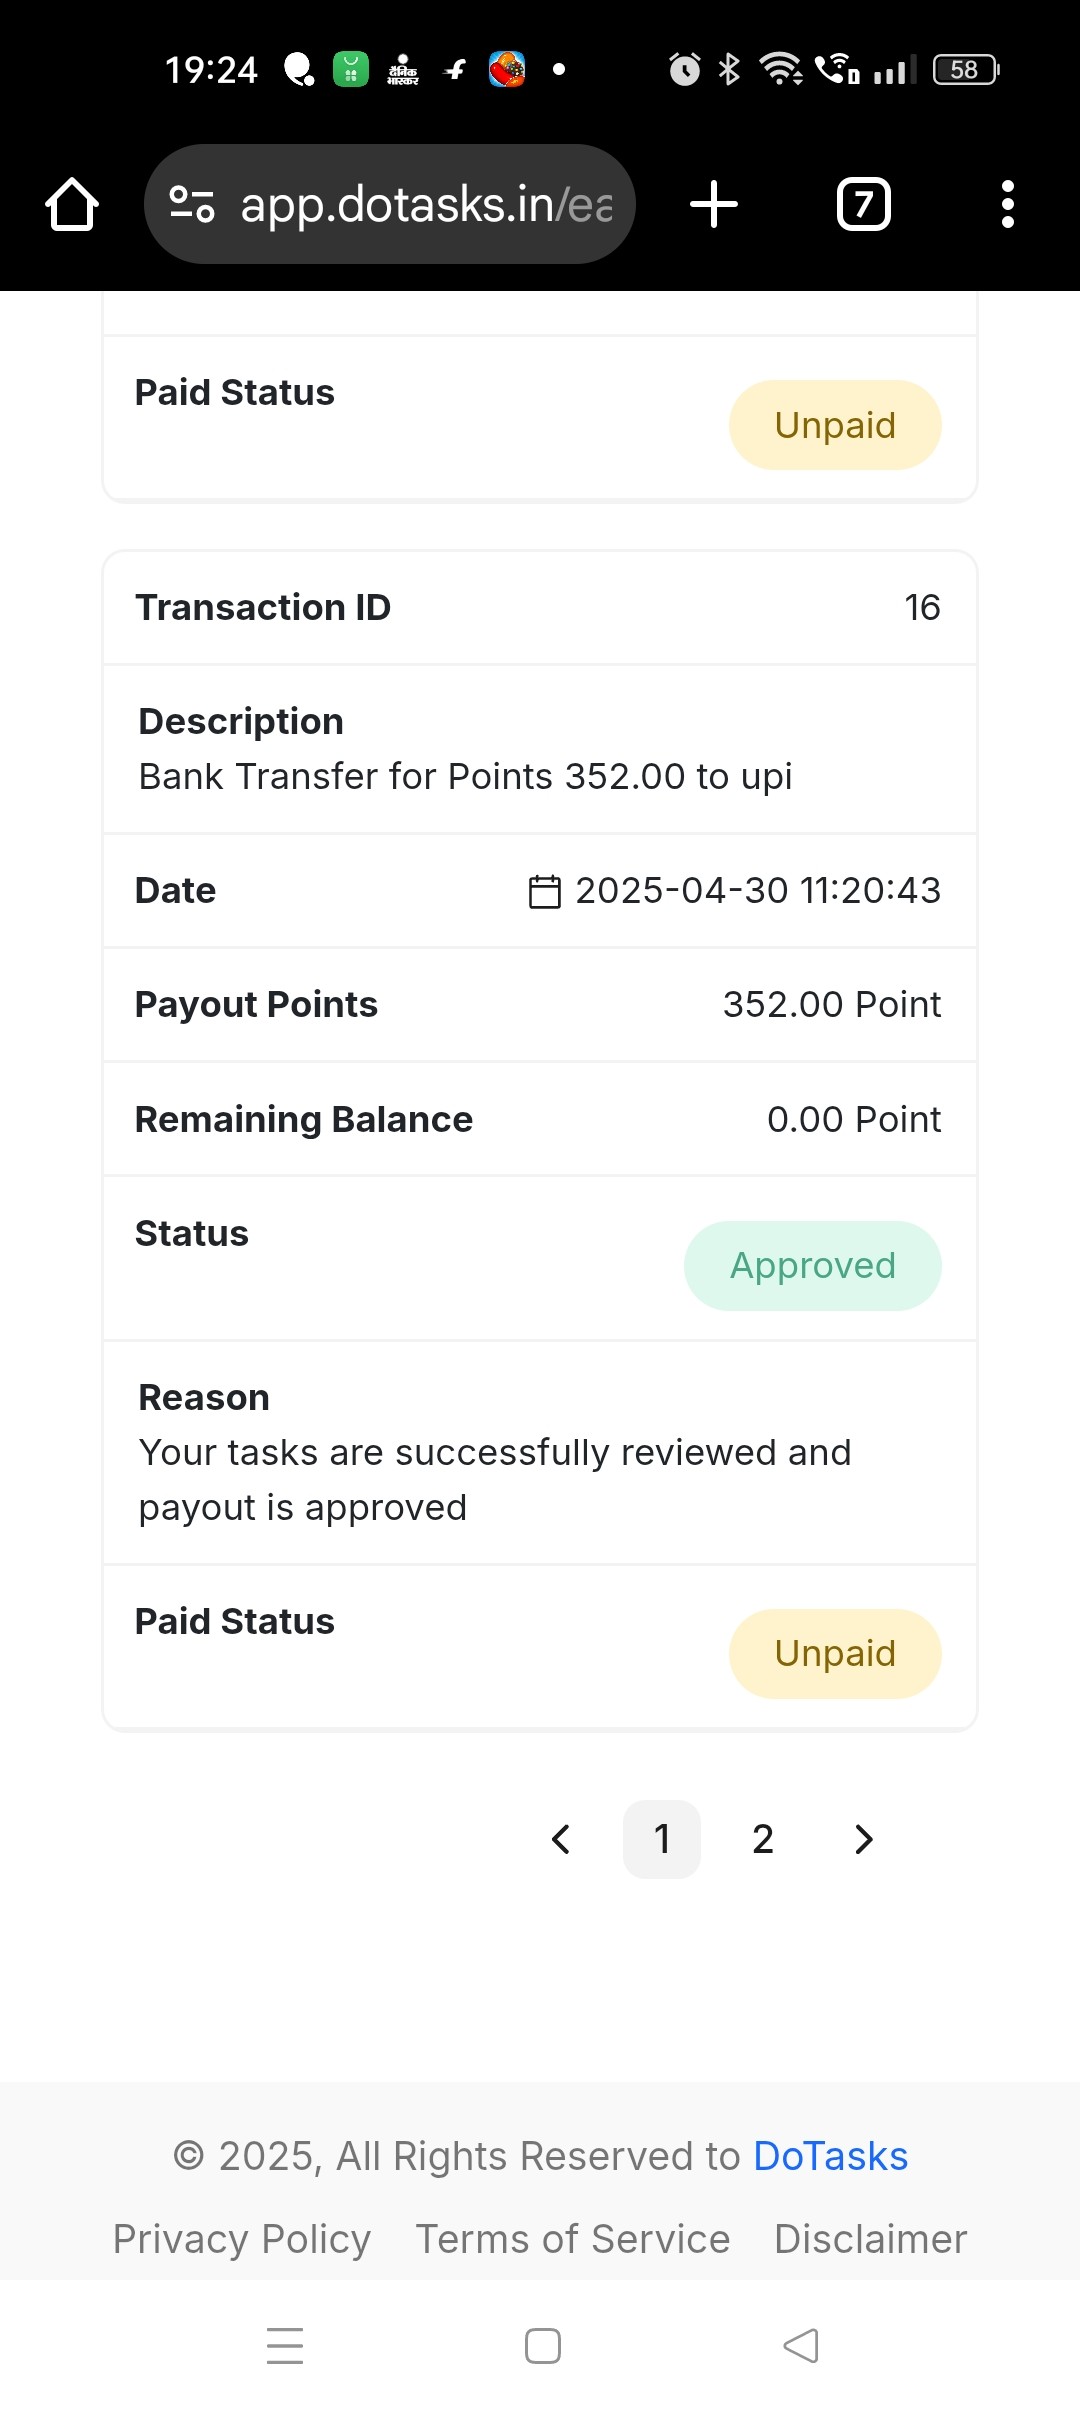The image size is (1080, 2412).
Task: Tap the Approved status badge
Action: coord(813,1266)
